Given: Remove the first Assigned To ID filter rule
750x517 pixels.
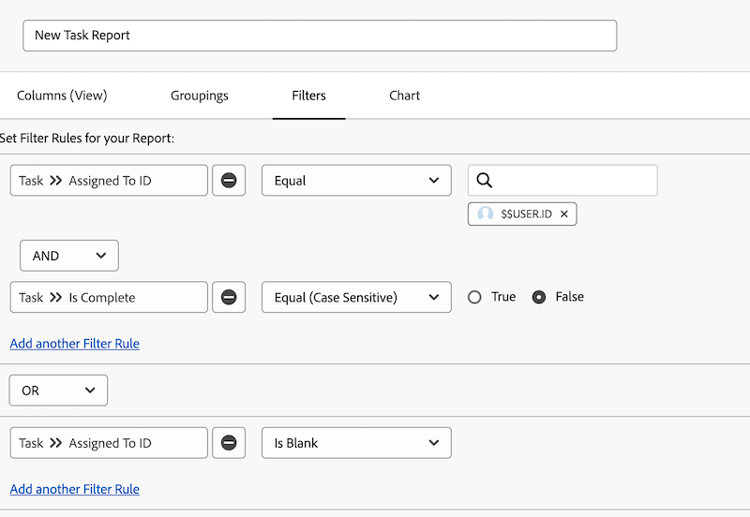Looking at the screenshot, I should pyautogui.click(x=229, y=181).
